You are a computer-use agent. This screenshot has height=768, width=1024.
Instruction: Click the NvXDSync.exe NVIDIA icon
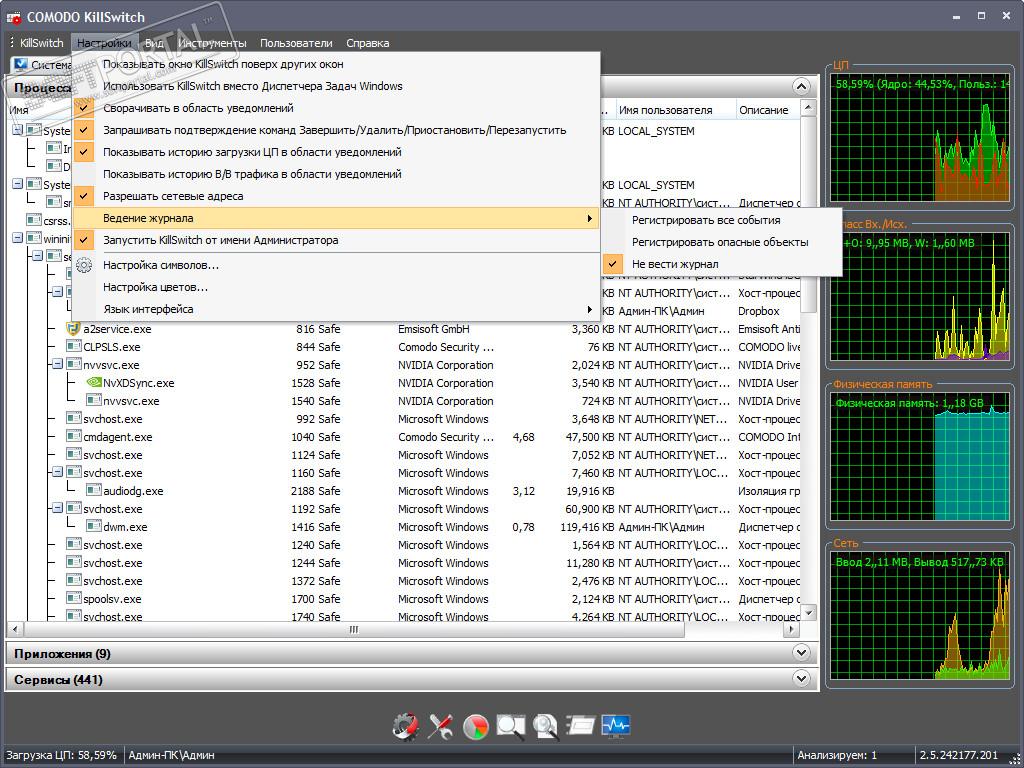click(x=93, y=383)
